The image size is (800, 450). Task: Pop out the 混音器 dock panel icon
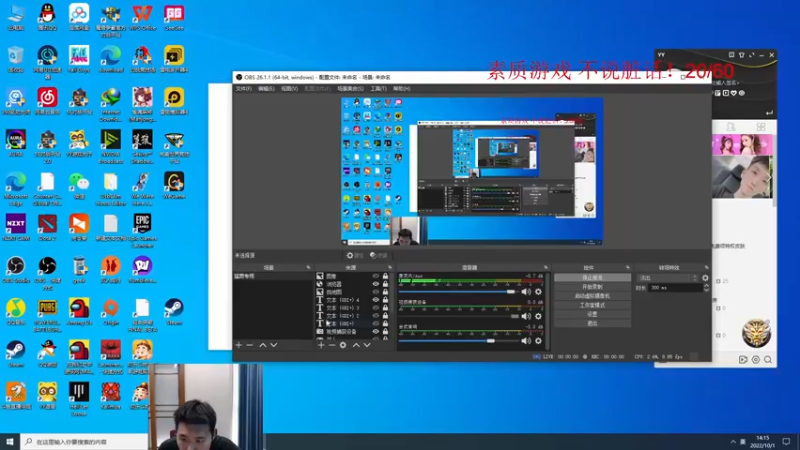coord(545,267)
